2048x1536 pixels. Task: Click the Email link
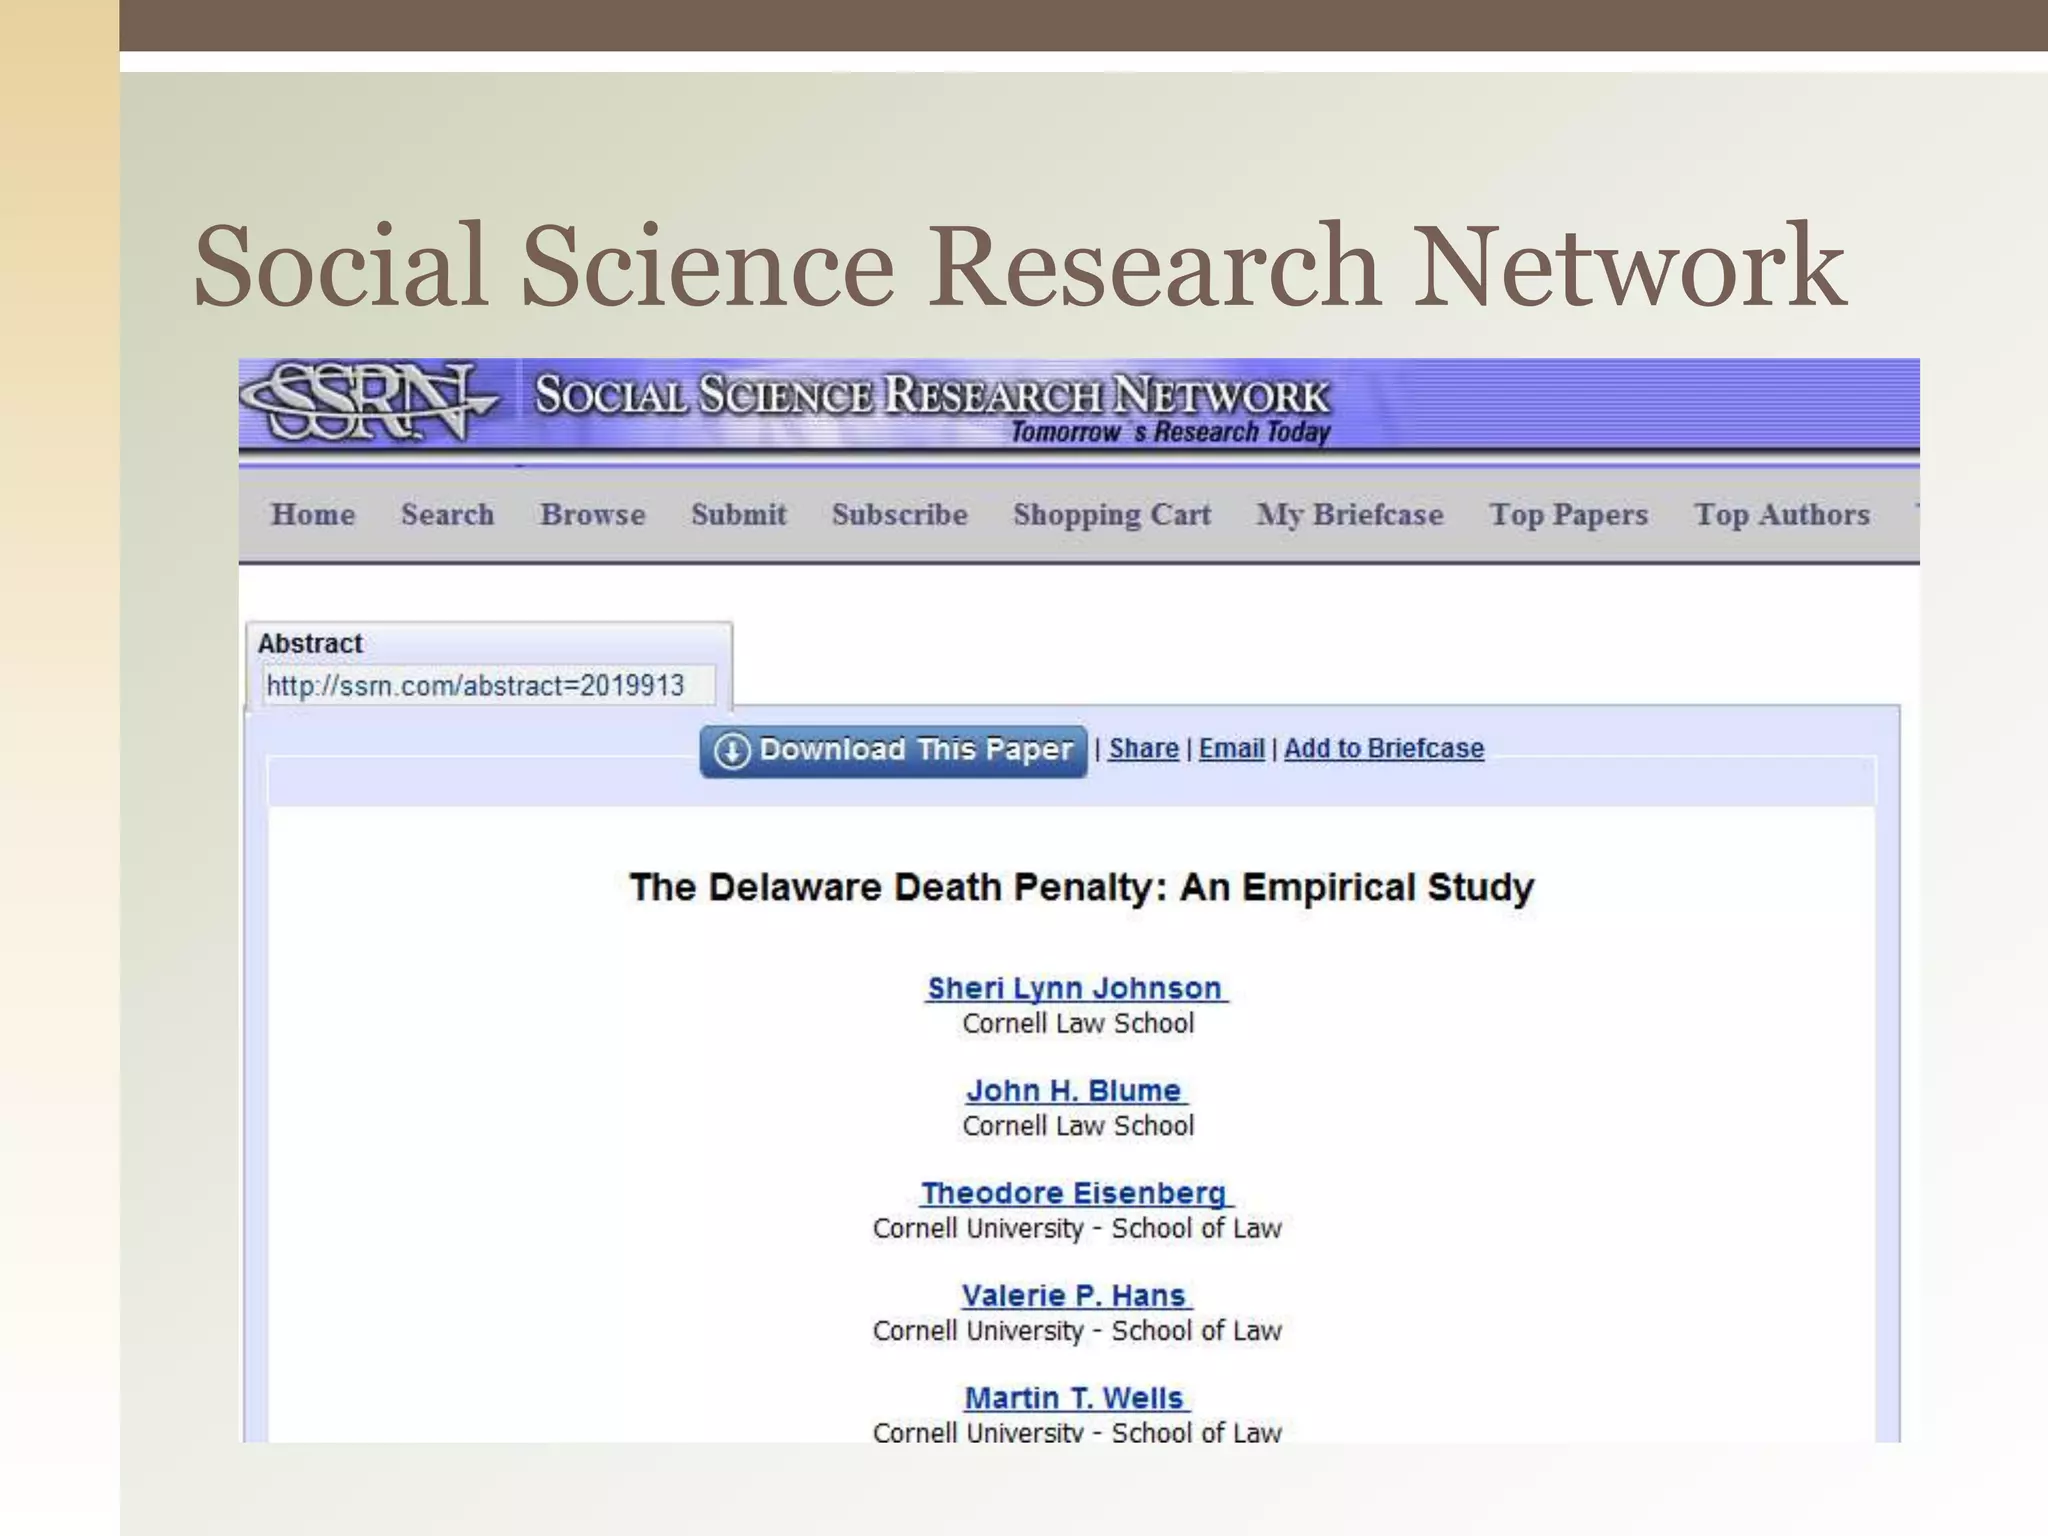[x=1231, y=748]
